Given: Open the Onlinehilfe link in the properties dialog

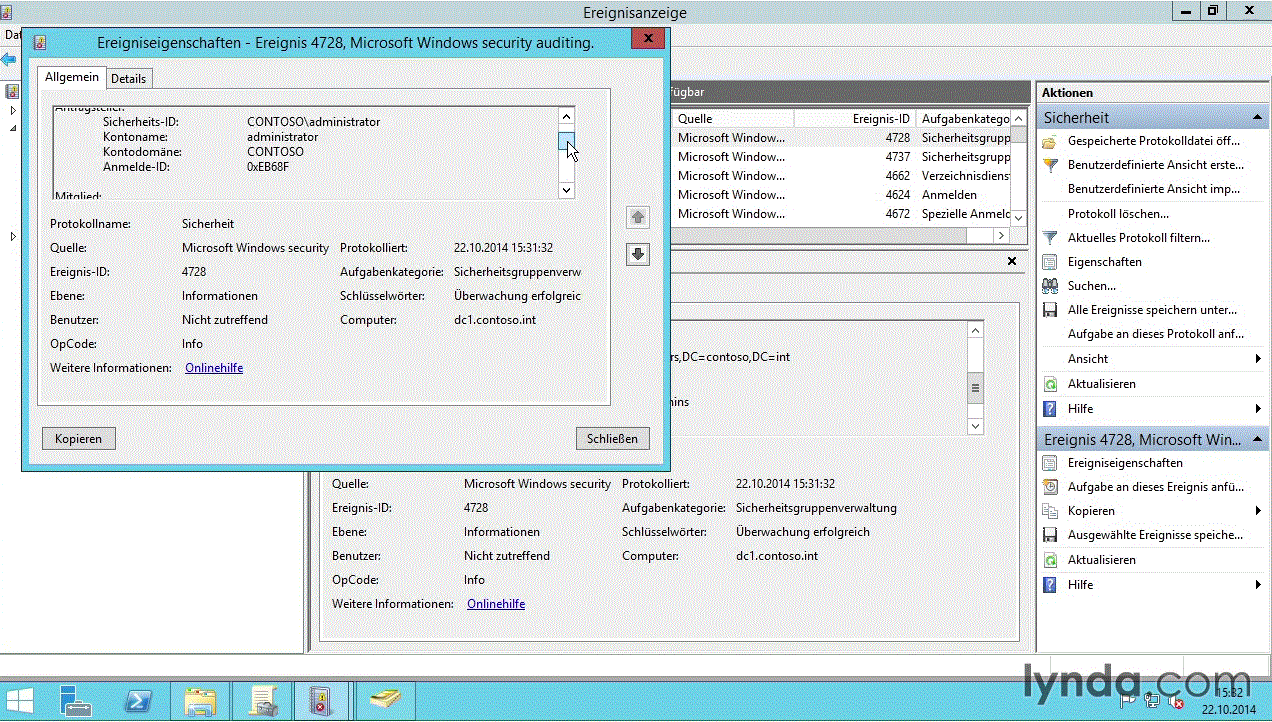Looking at the screenshot, I should click(x=214, y=368).
